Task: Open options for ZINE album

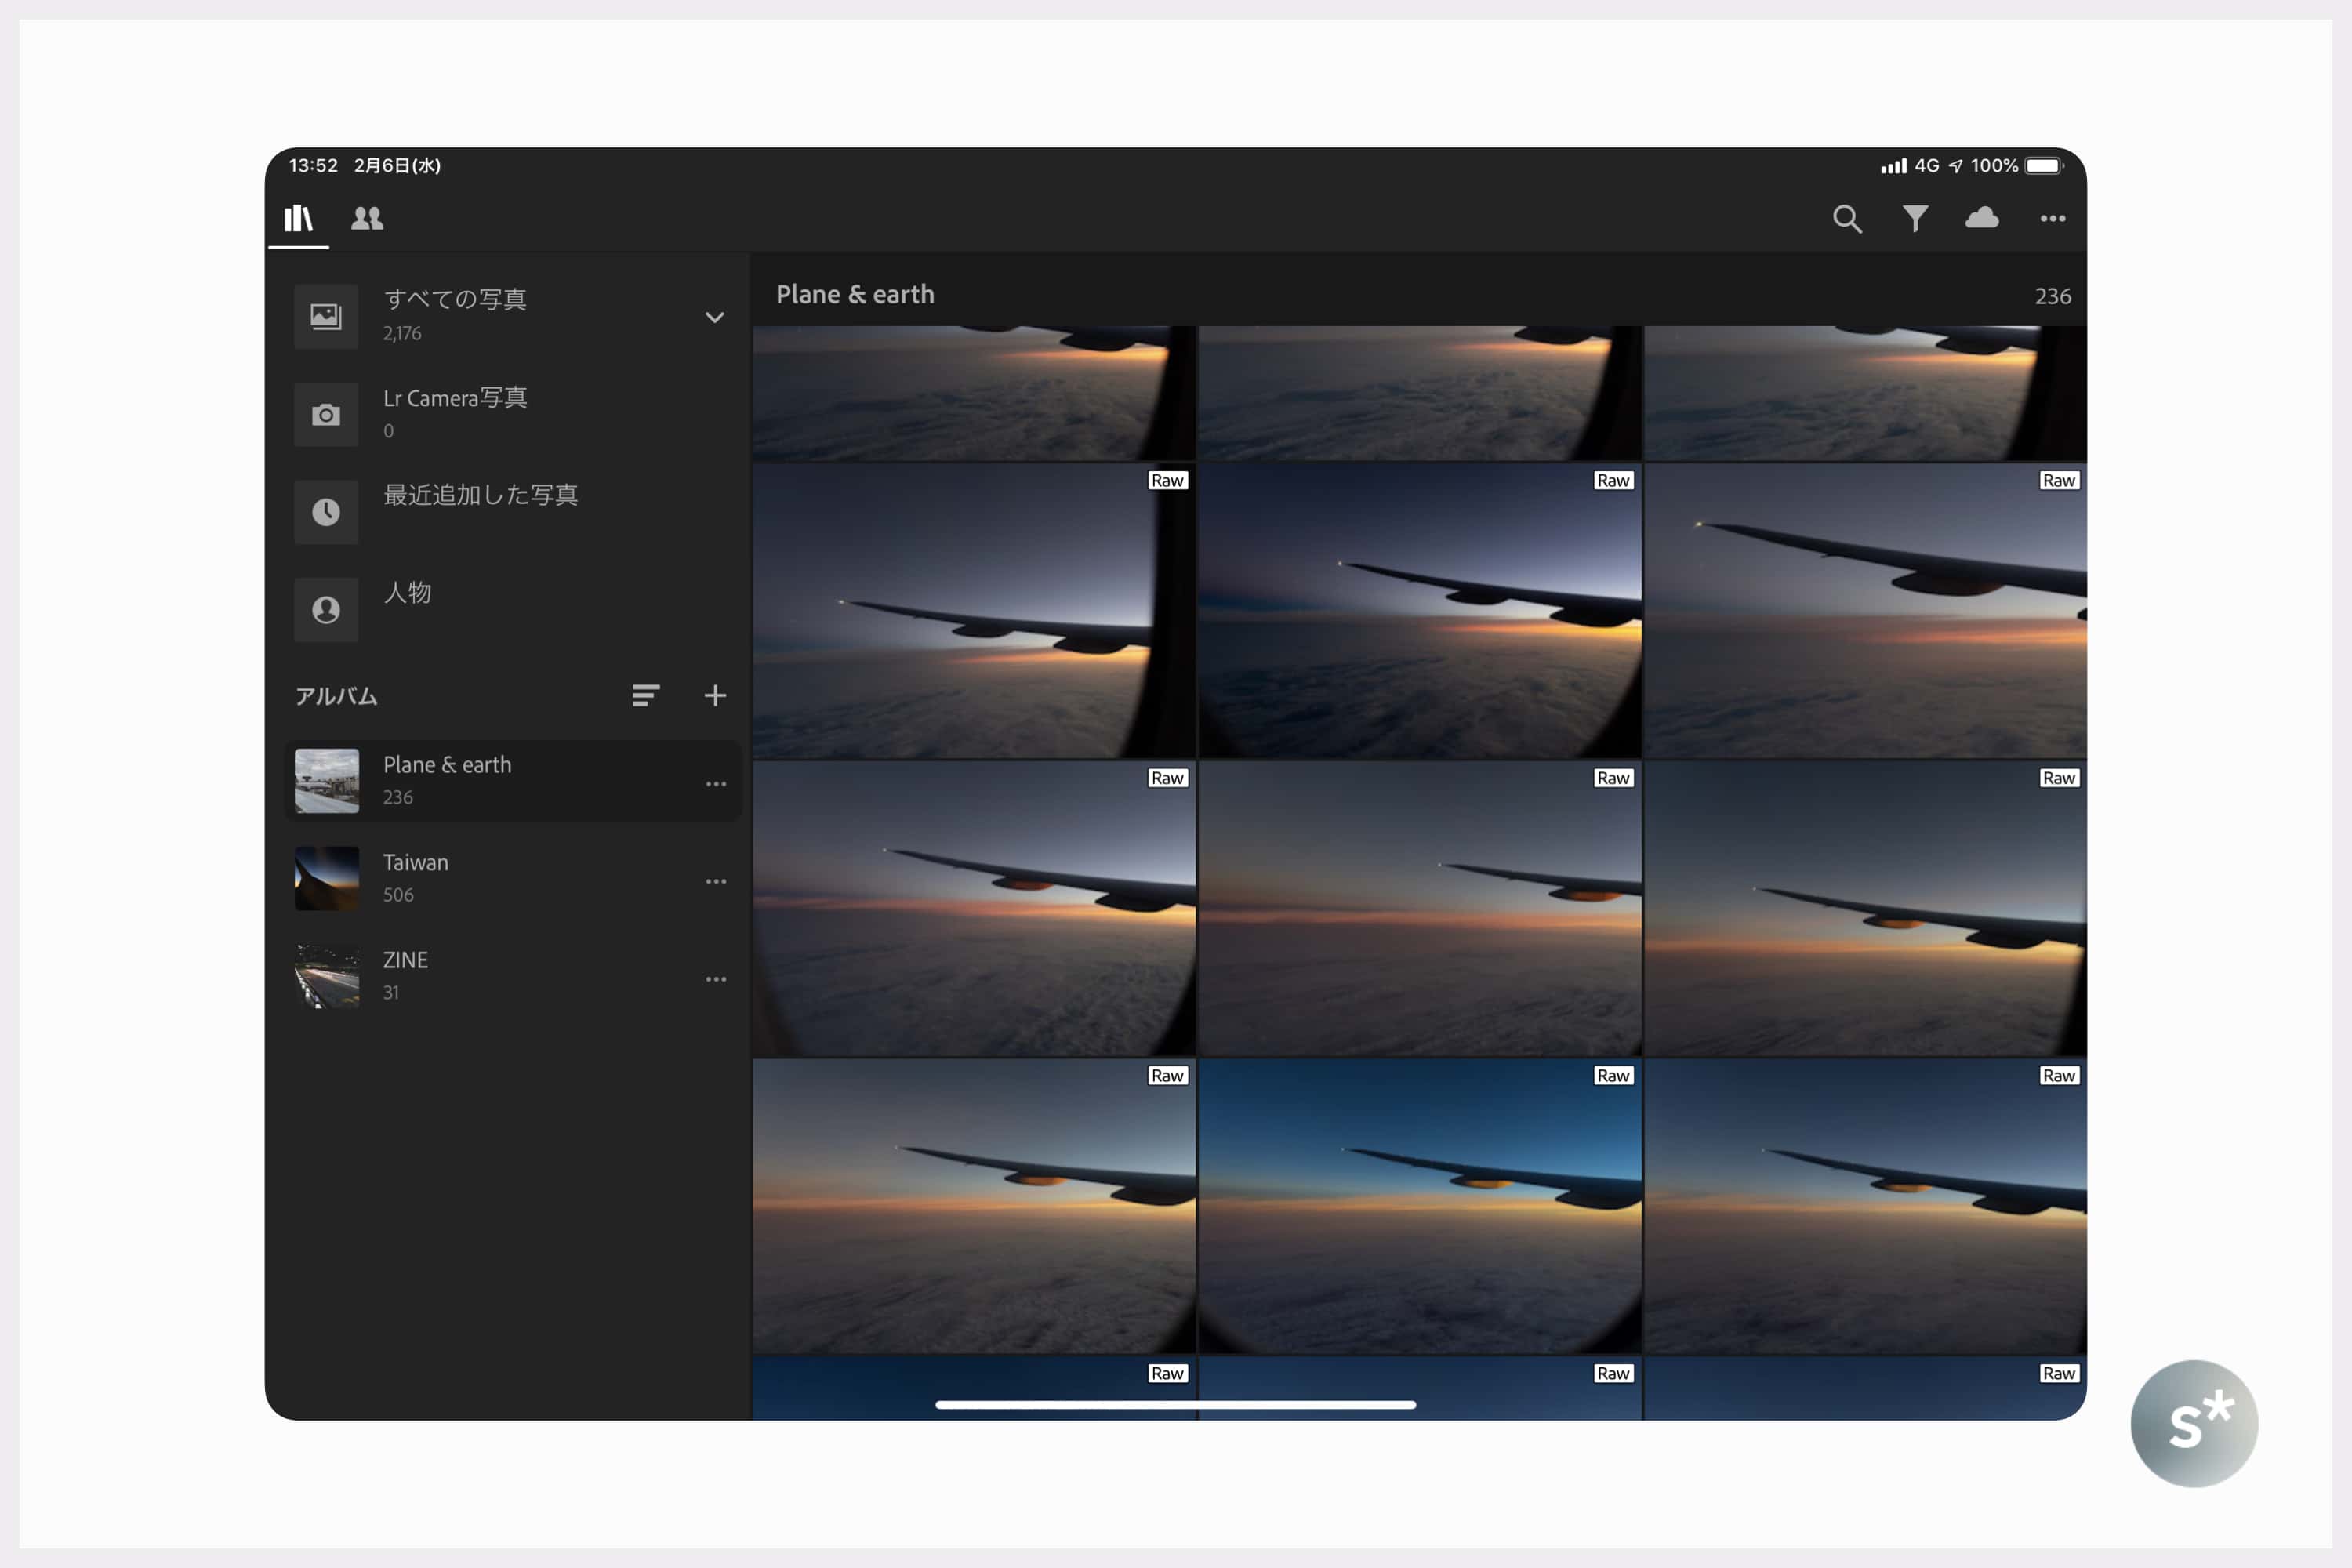Action: coord(716,979)
